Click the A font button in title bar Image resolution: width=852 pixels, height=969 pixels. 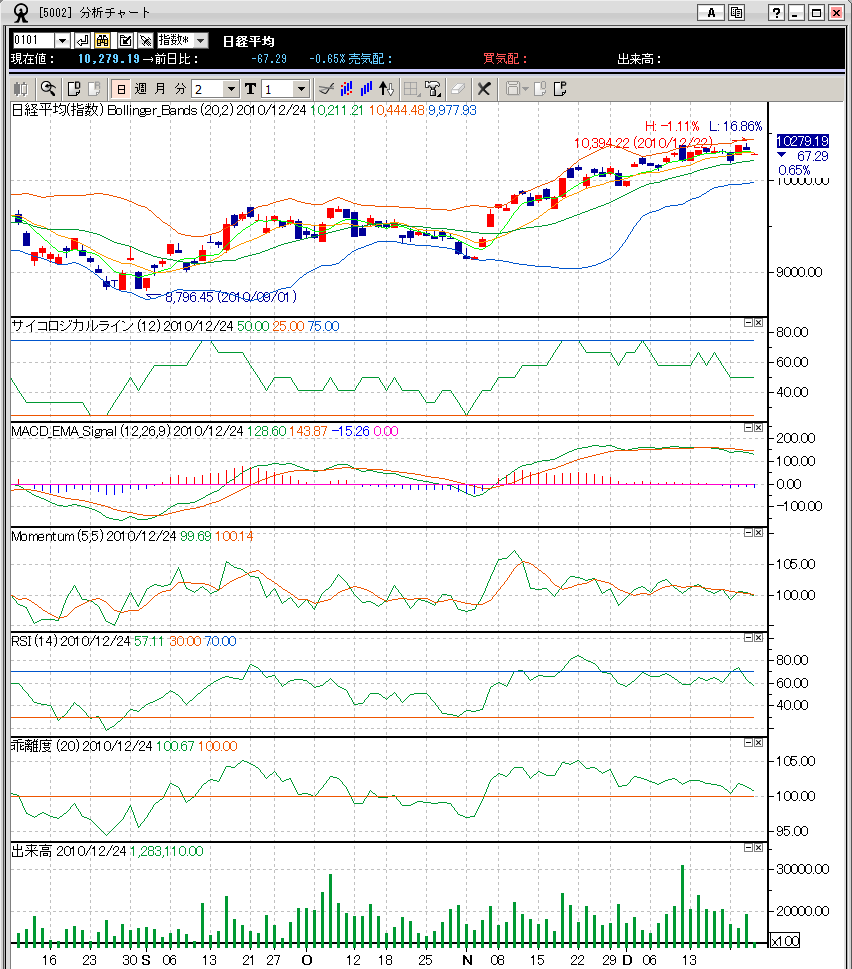tap(711, 12)
